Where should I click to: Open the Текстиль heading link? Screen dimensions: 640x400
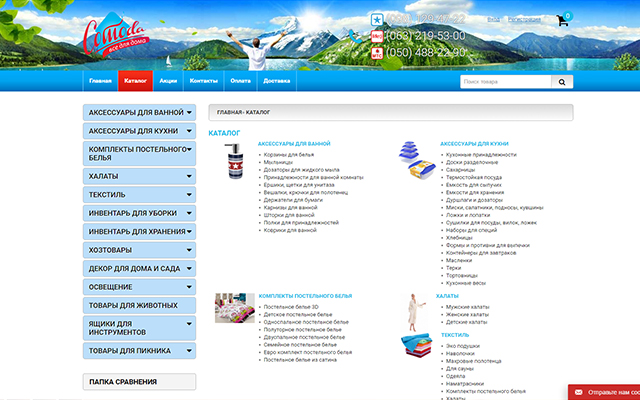click(x=455, y=335)
